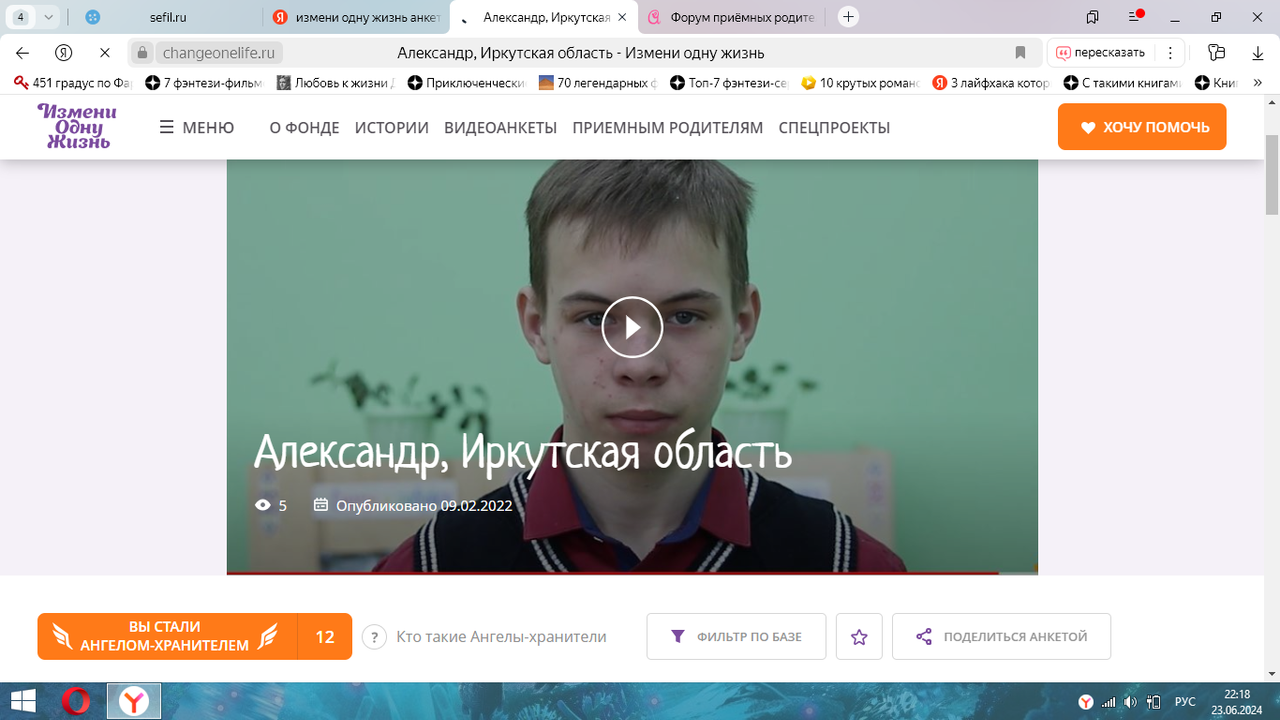This screenshot has width=1280, height=720.
Task: Open the three-dot menu near 'пересказать'
Action: click(1170, 52)
